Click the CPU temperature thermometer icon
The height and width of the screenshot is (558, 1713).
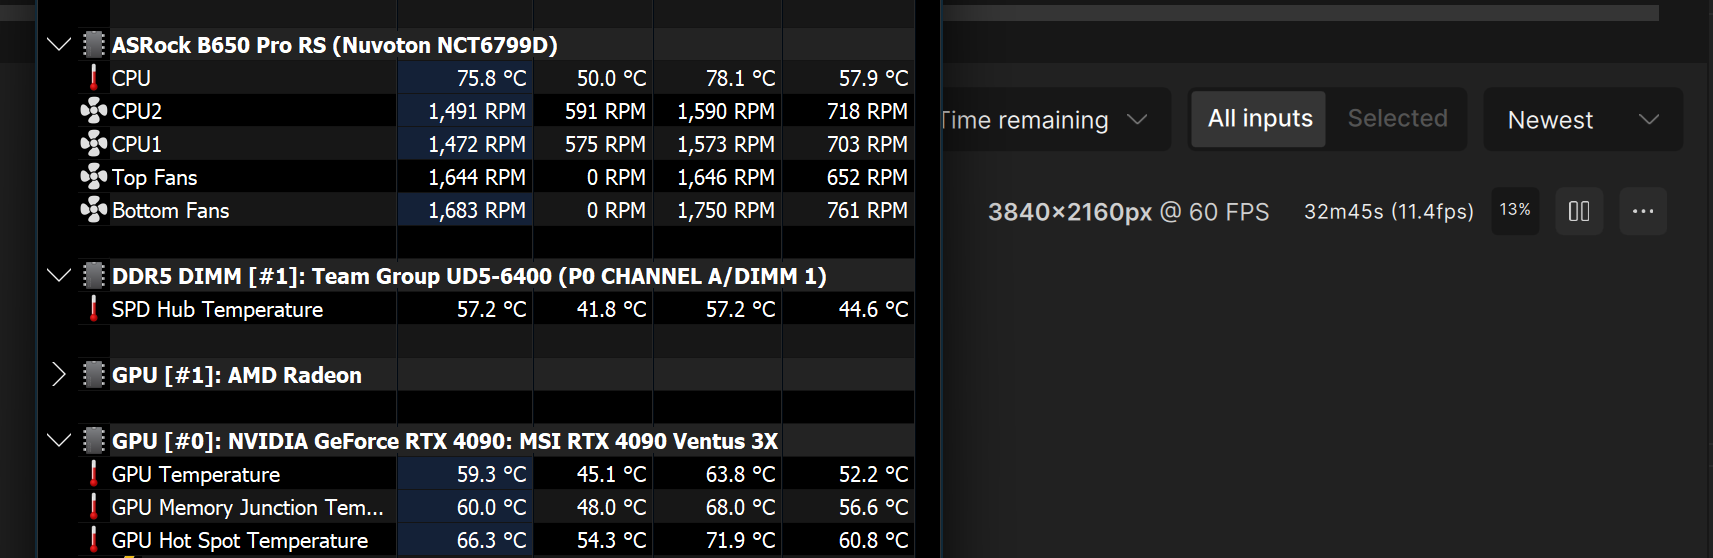(x=94, y=78)
